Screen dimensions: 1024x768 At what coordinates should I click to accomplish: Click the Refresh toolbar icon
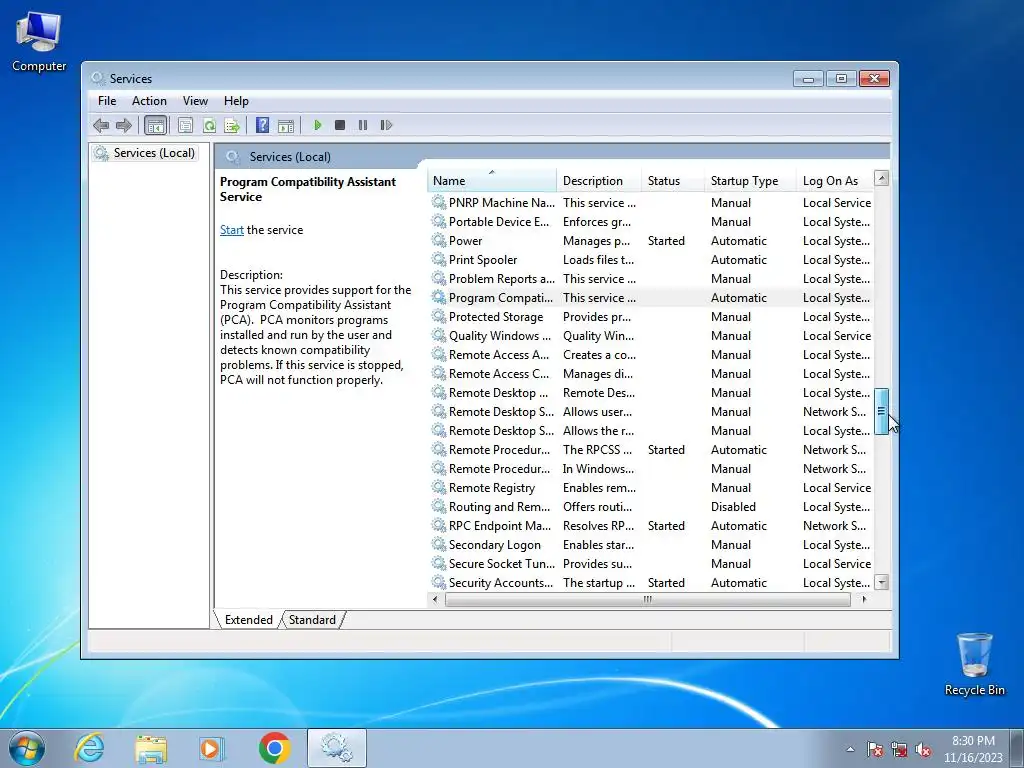209,125
